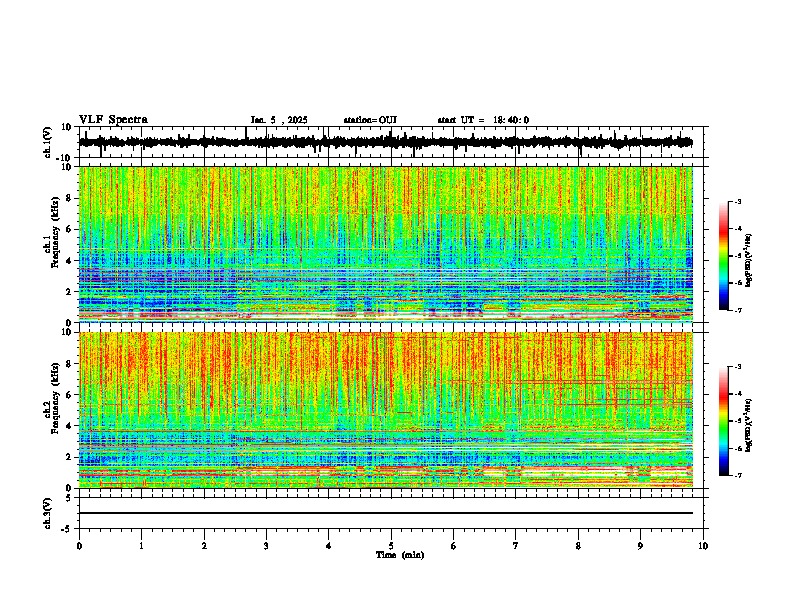Viewport: 792px width, 612px height.
Task: Click the "-7" label on ch.1 color bar
Action: (738, 310)
